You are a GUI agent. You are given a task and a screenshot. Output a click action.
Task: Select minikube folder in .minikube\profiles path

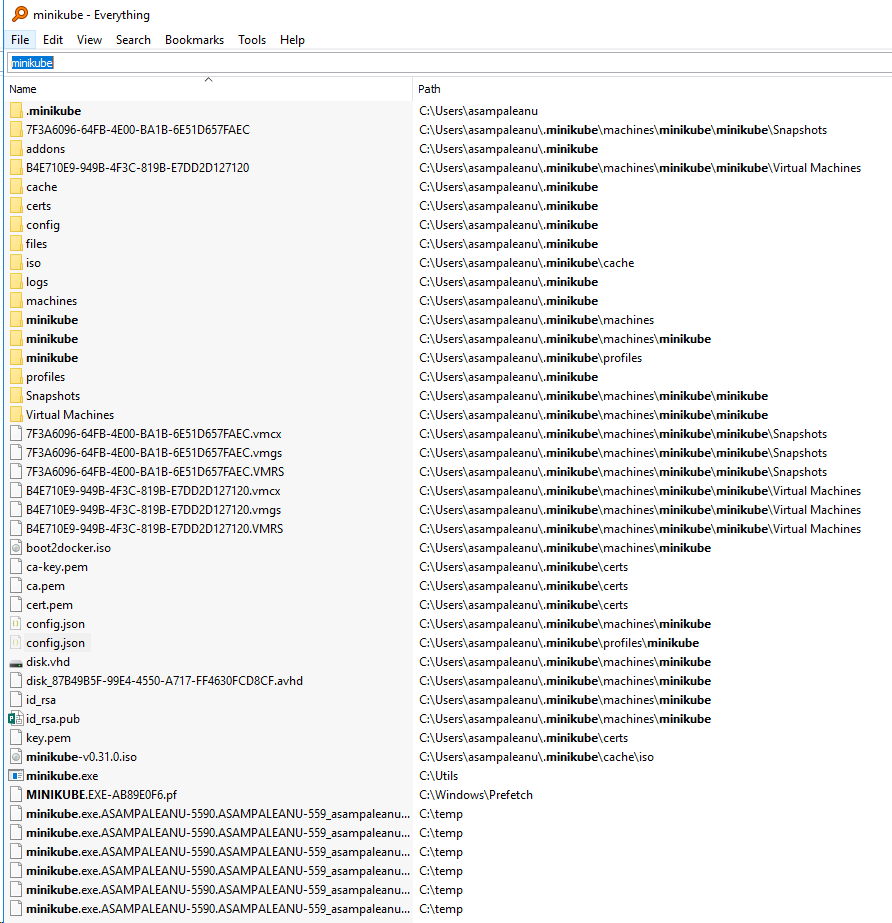tap(52, 358)
